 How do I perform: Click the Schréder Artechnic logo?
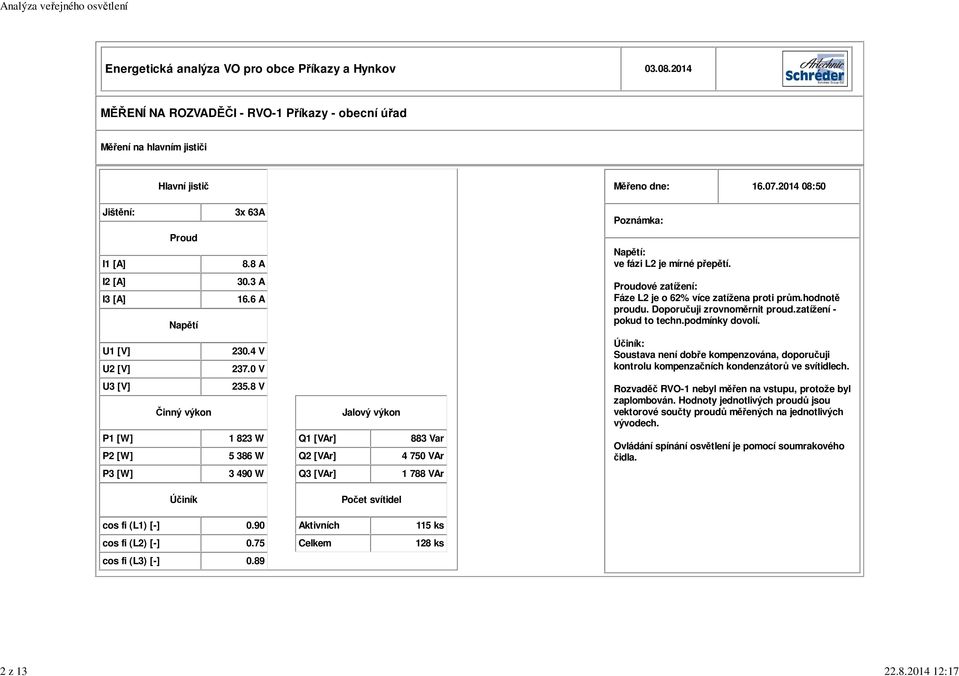point(815,69)
